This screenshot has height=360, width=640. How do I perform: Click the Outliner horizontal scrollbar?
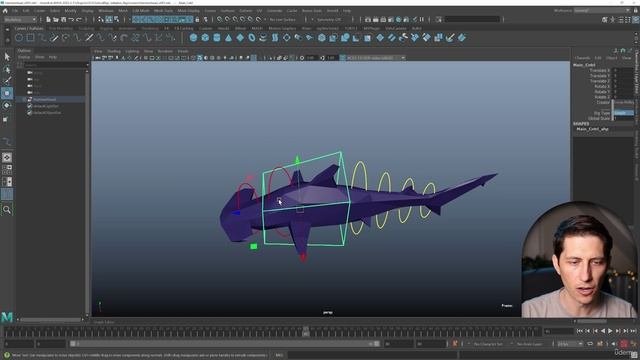click(51, 320)
